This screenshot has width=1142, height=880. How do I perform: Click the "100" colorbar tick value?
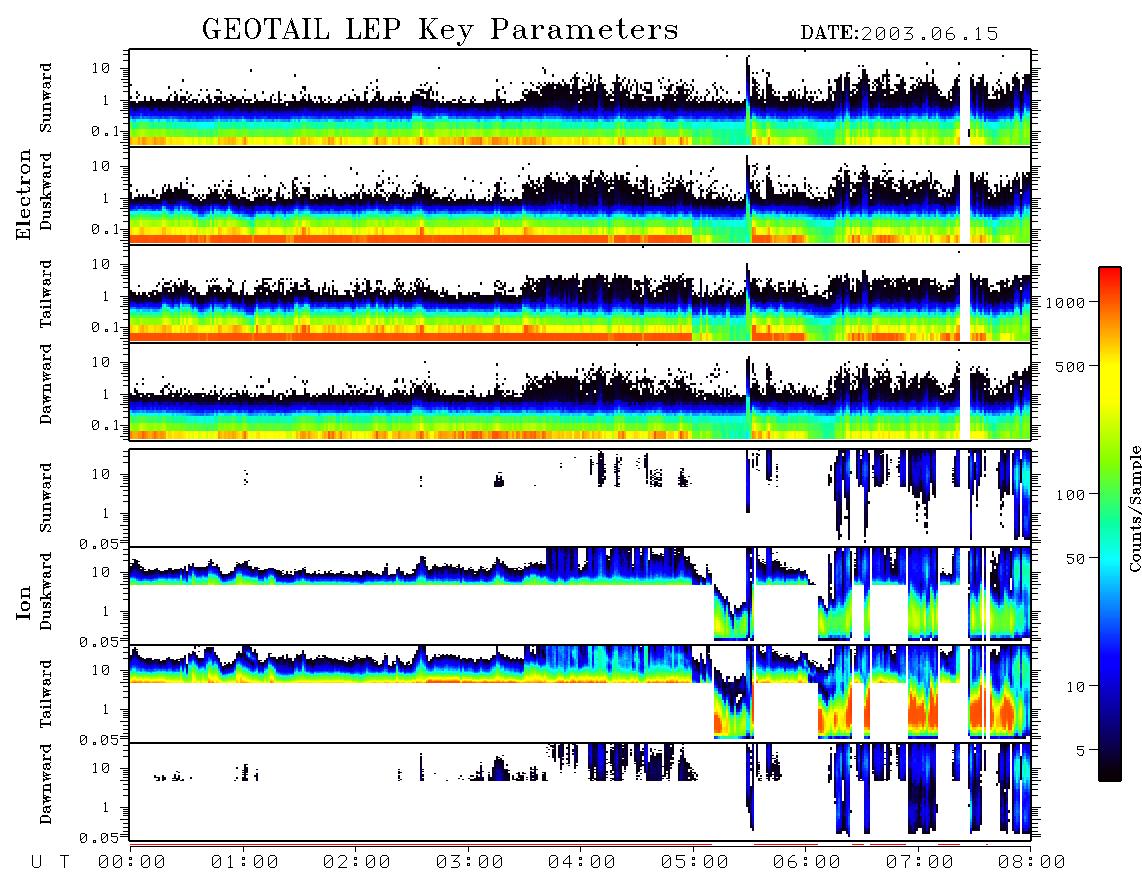[1070, 495]
